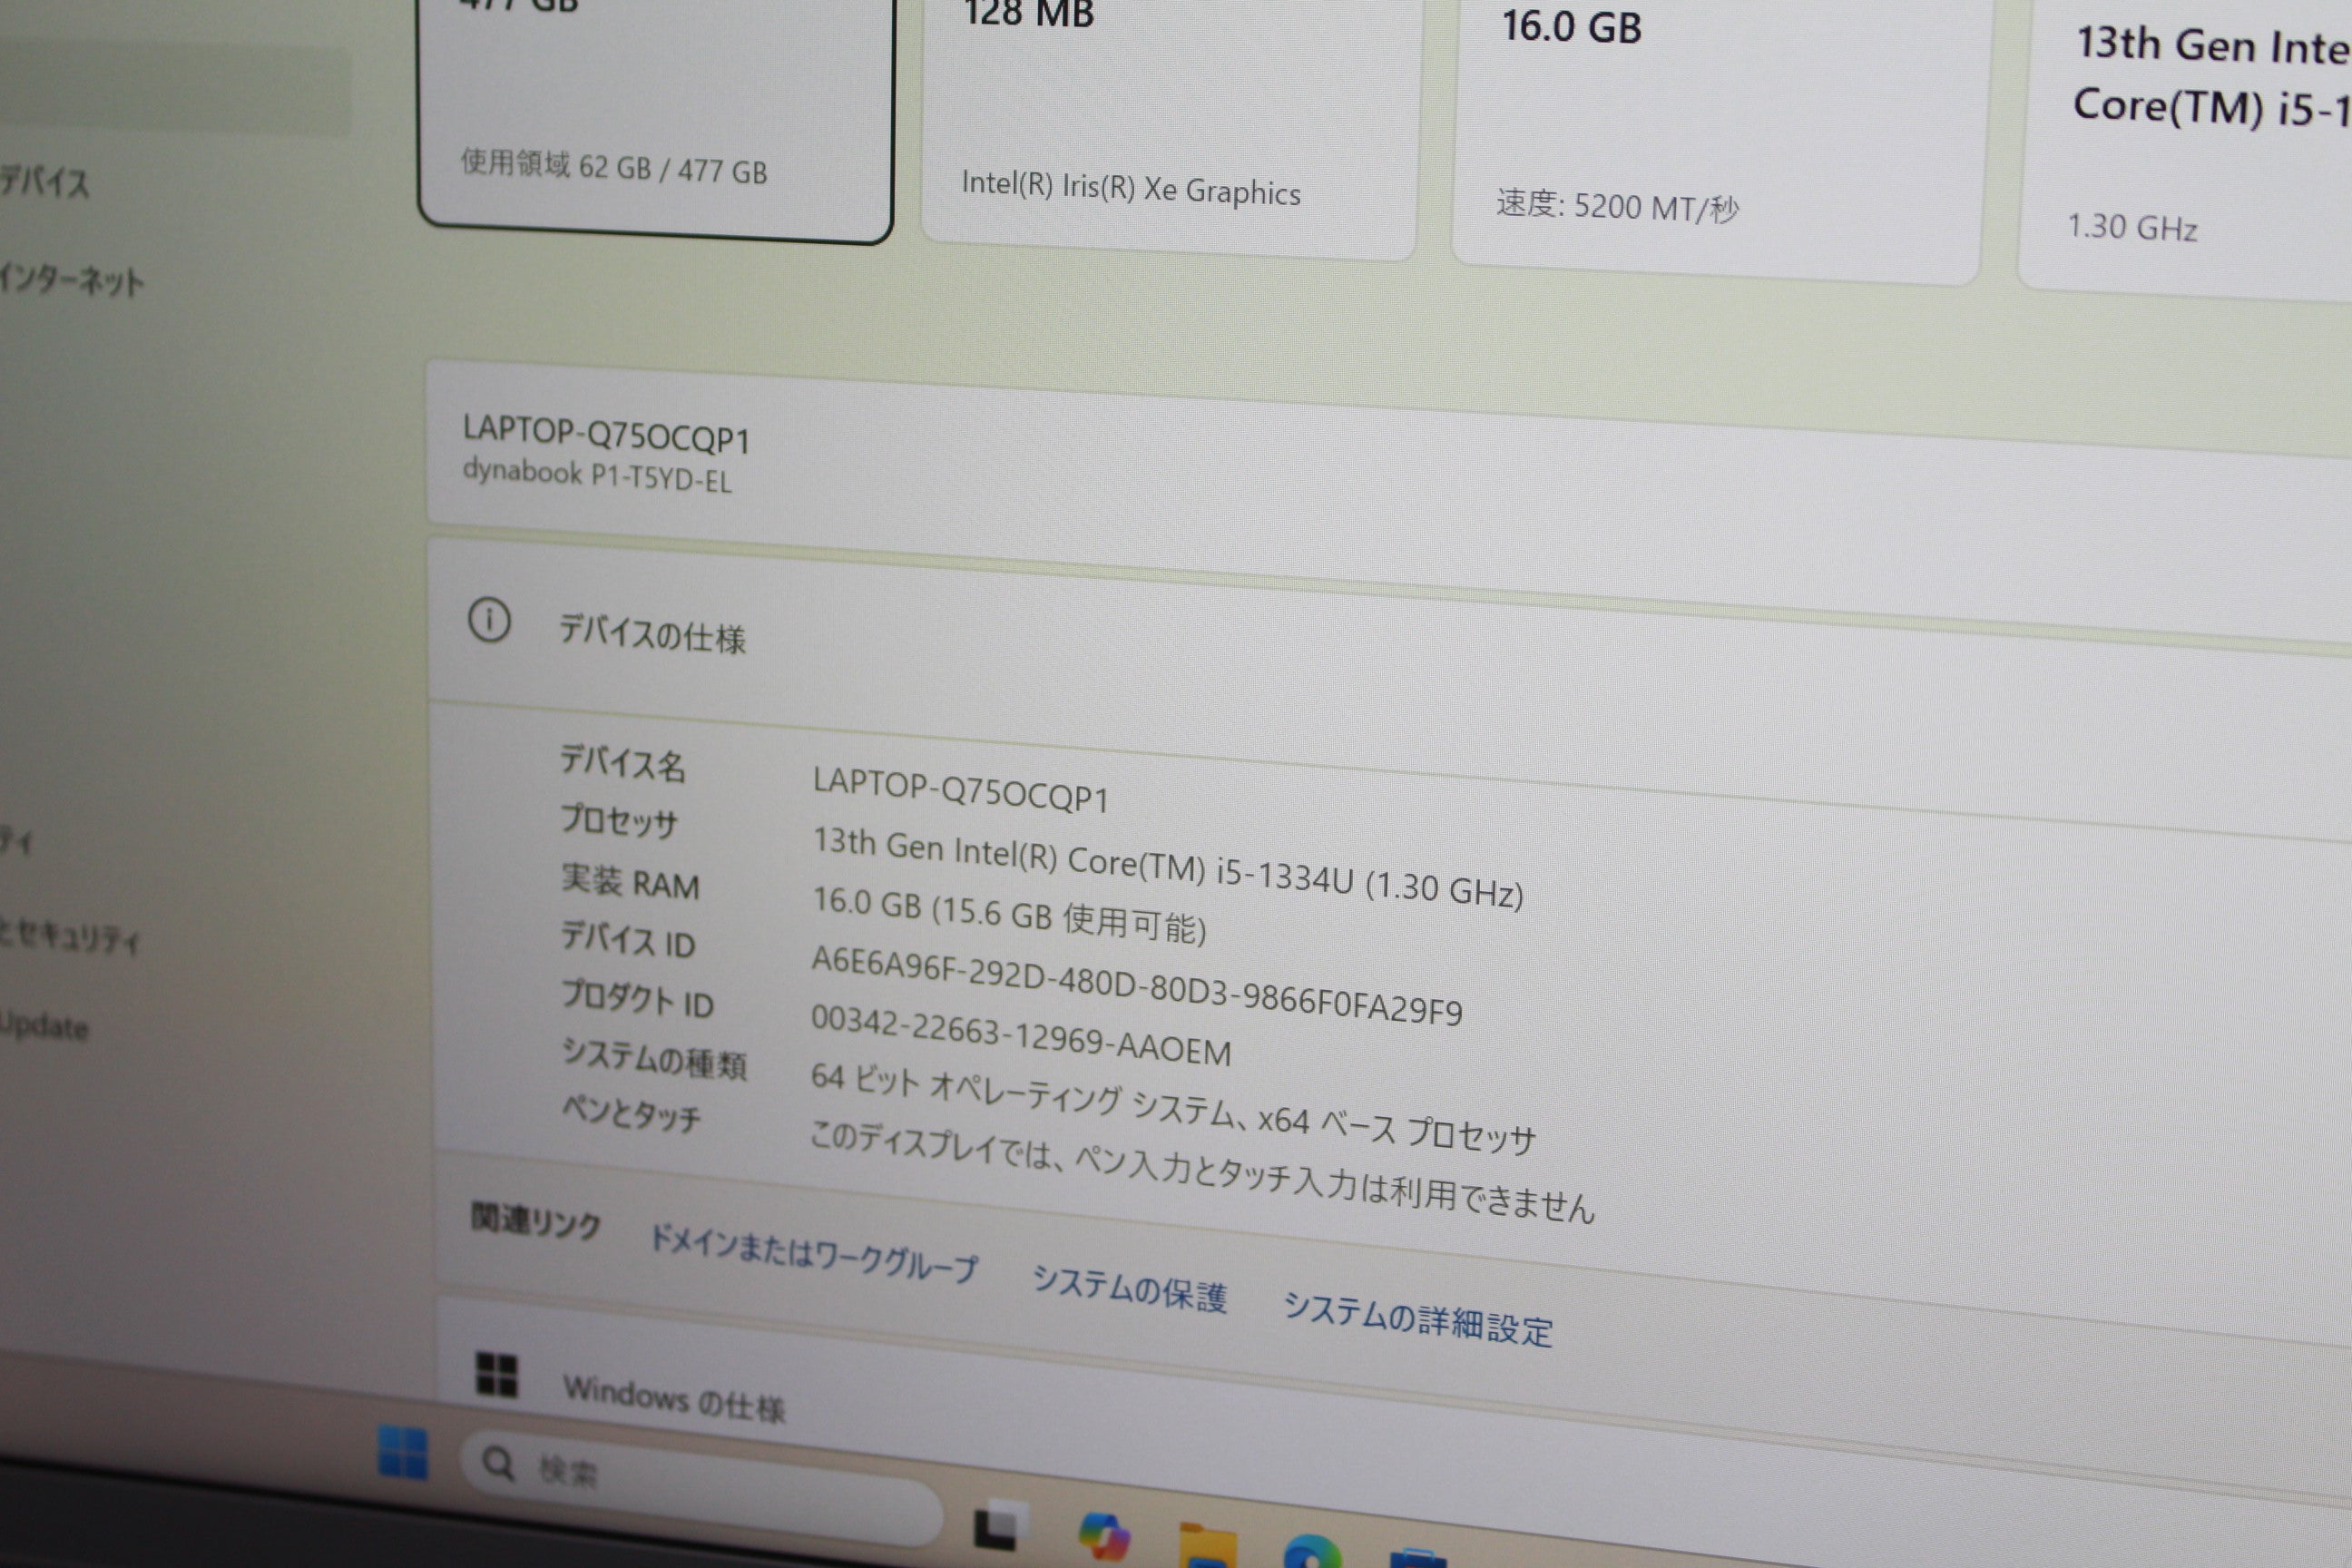Click the ペンとタッチ label
The image size is (2352, 1568).
point(631,1113)
